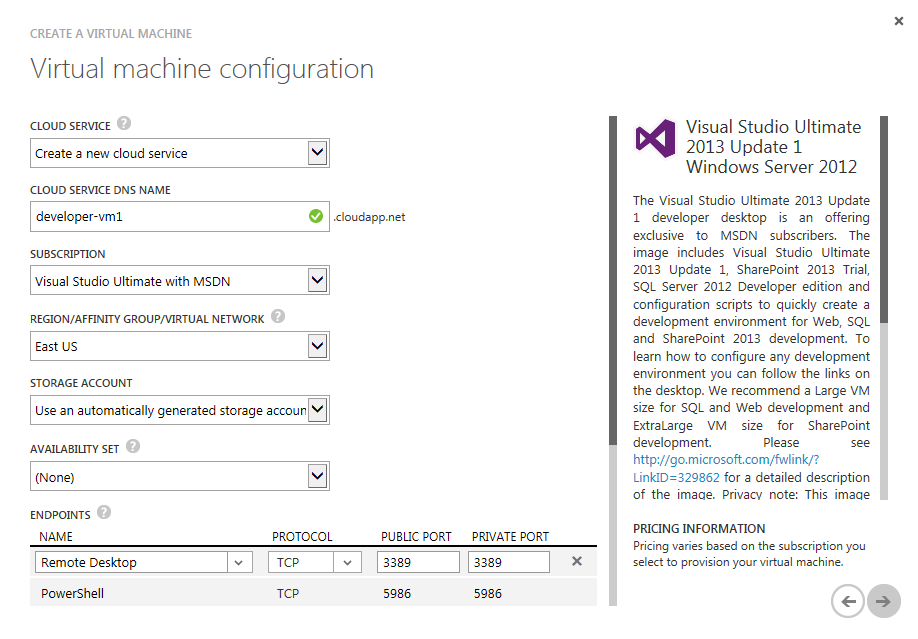Select the PowerShell endpoint row
The width and height of the screenshot is (918, 639).
[x=313, y=593]
